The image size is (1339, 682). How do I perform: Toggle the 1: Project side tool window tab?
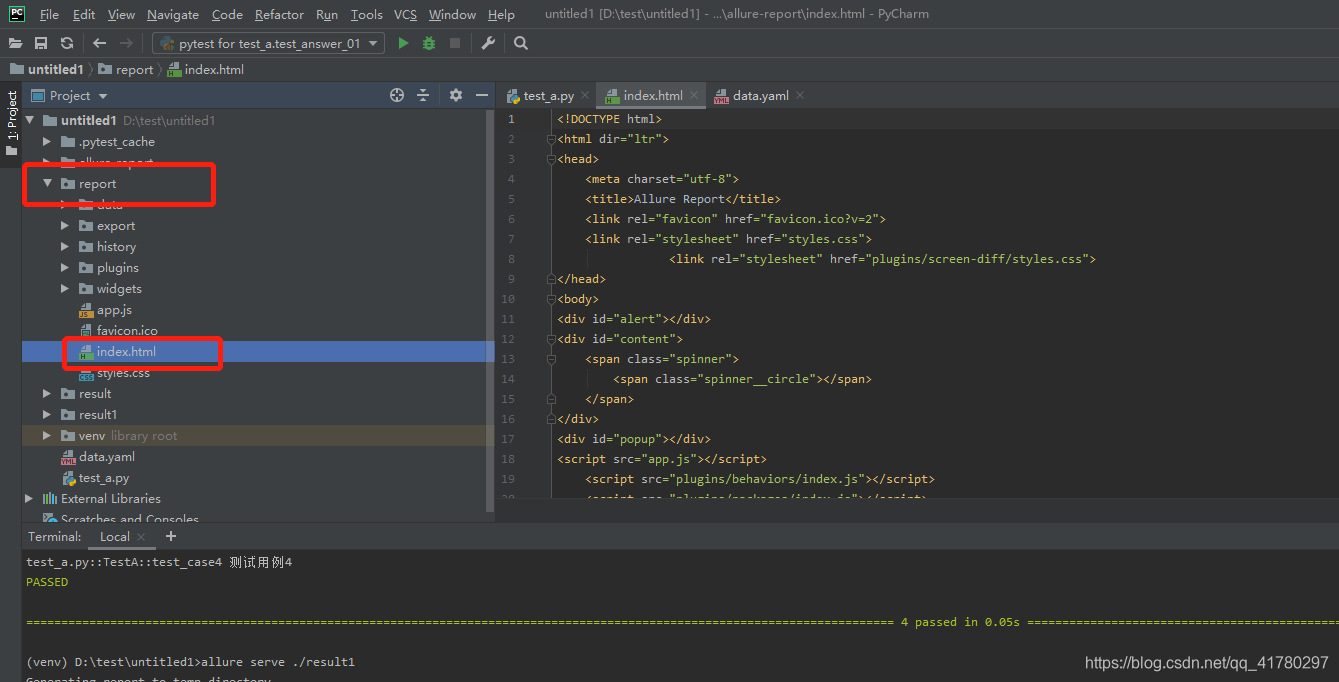click(11, 124)
